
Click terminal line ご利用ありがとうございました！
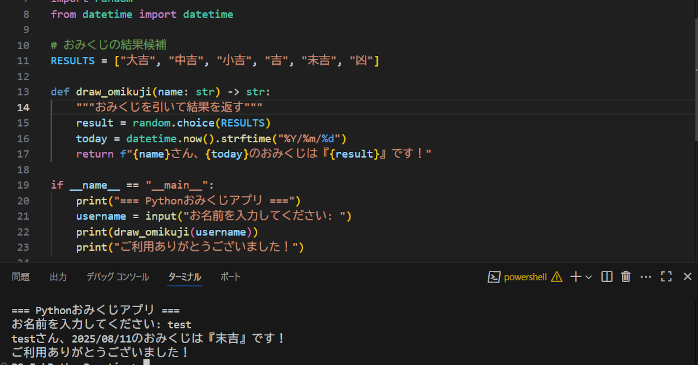(x=101, y=352)
